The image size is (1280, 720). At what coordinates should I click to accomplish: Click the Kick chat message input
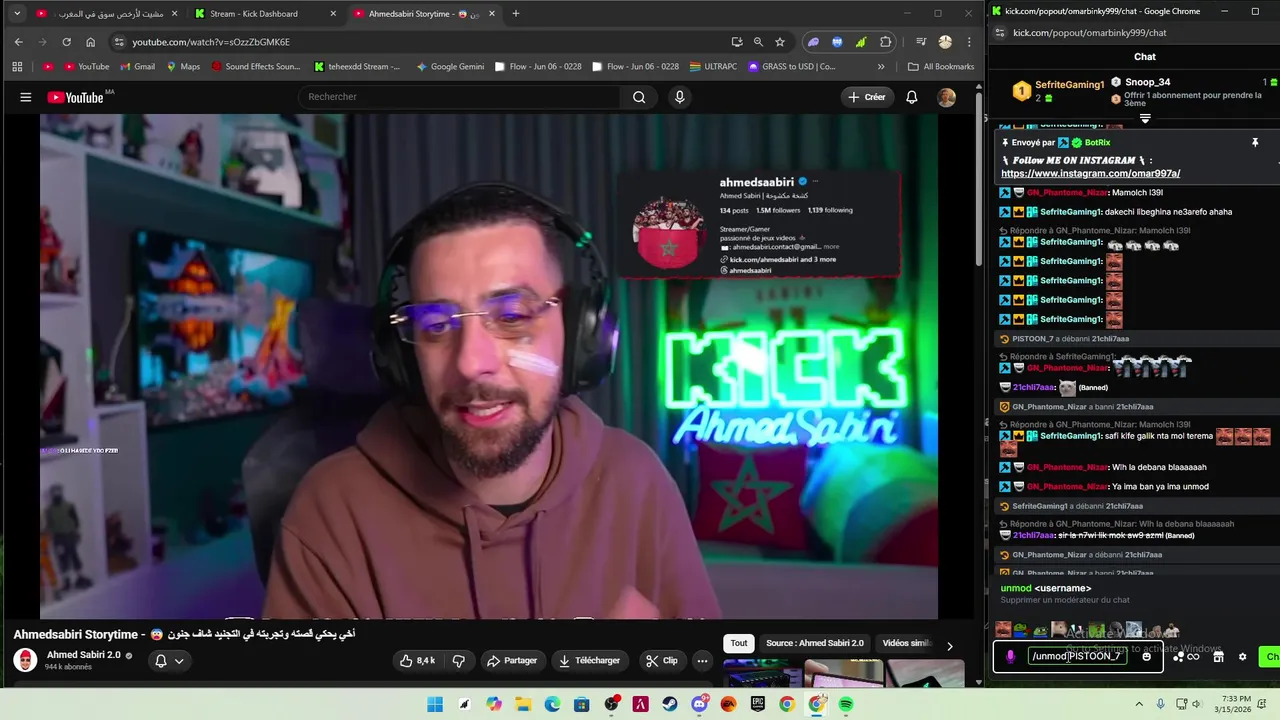pyautogui.click(x=1079, y=657)
